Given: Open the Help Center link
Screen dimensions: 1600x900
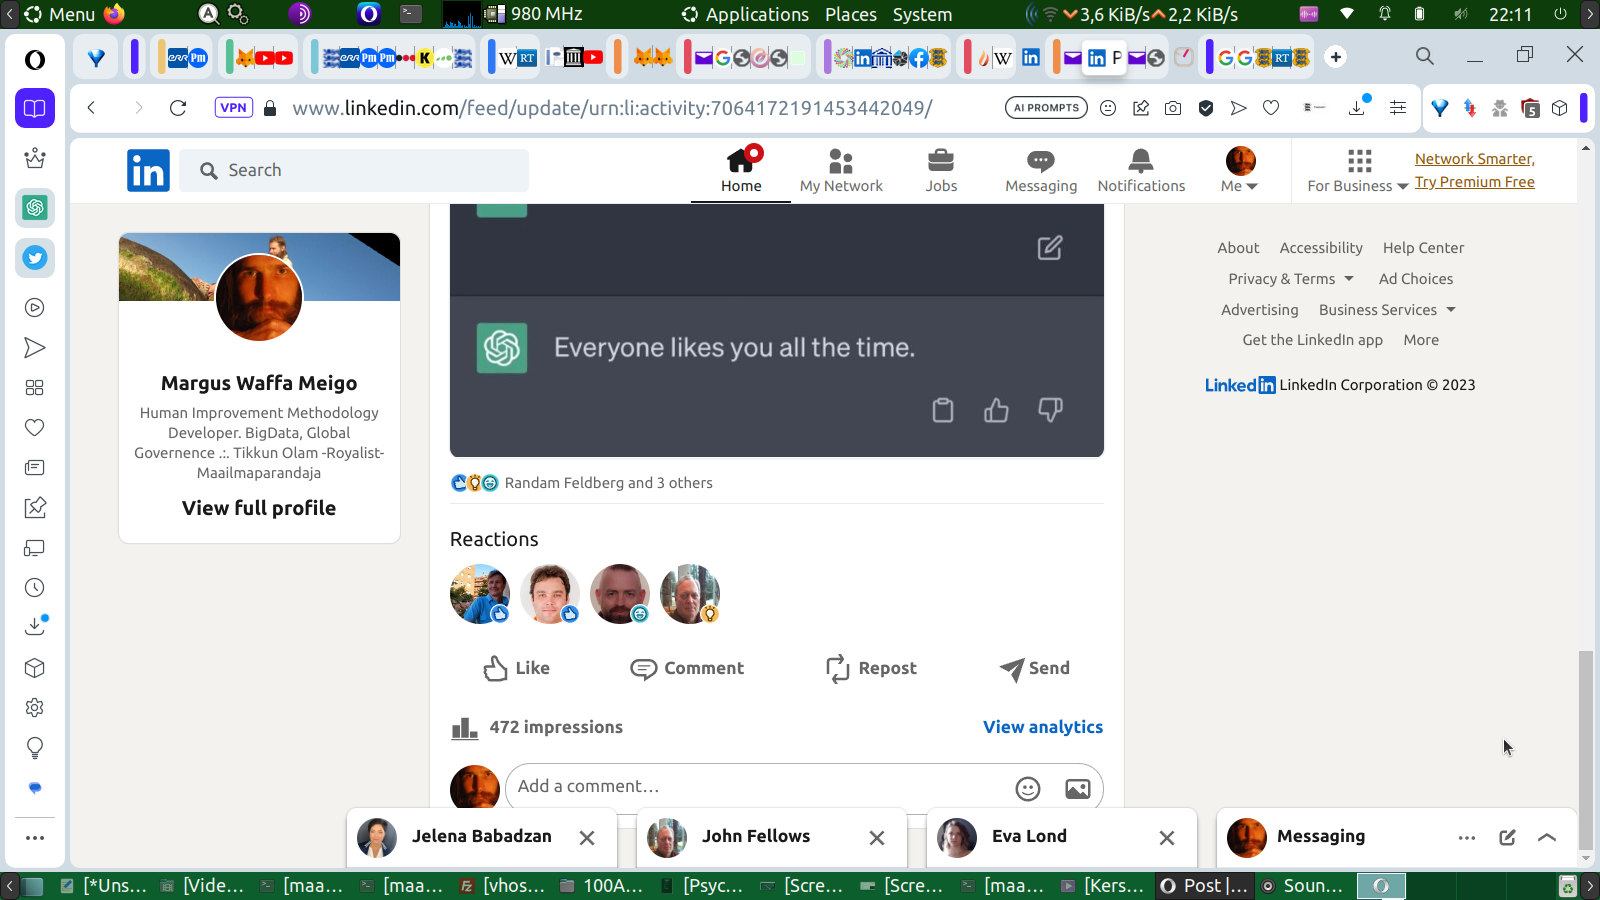Looking at the screenshot, I should point(1423,248).
